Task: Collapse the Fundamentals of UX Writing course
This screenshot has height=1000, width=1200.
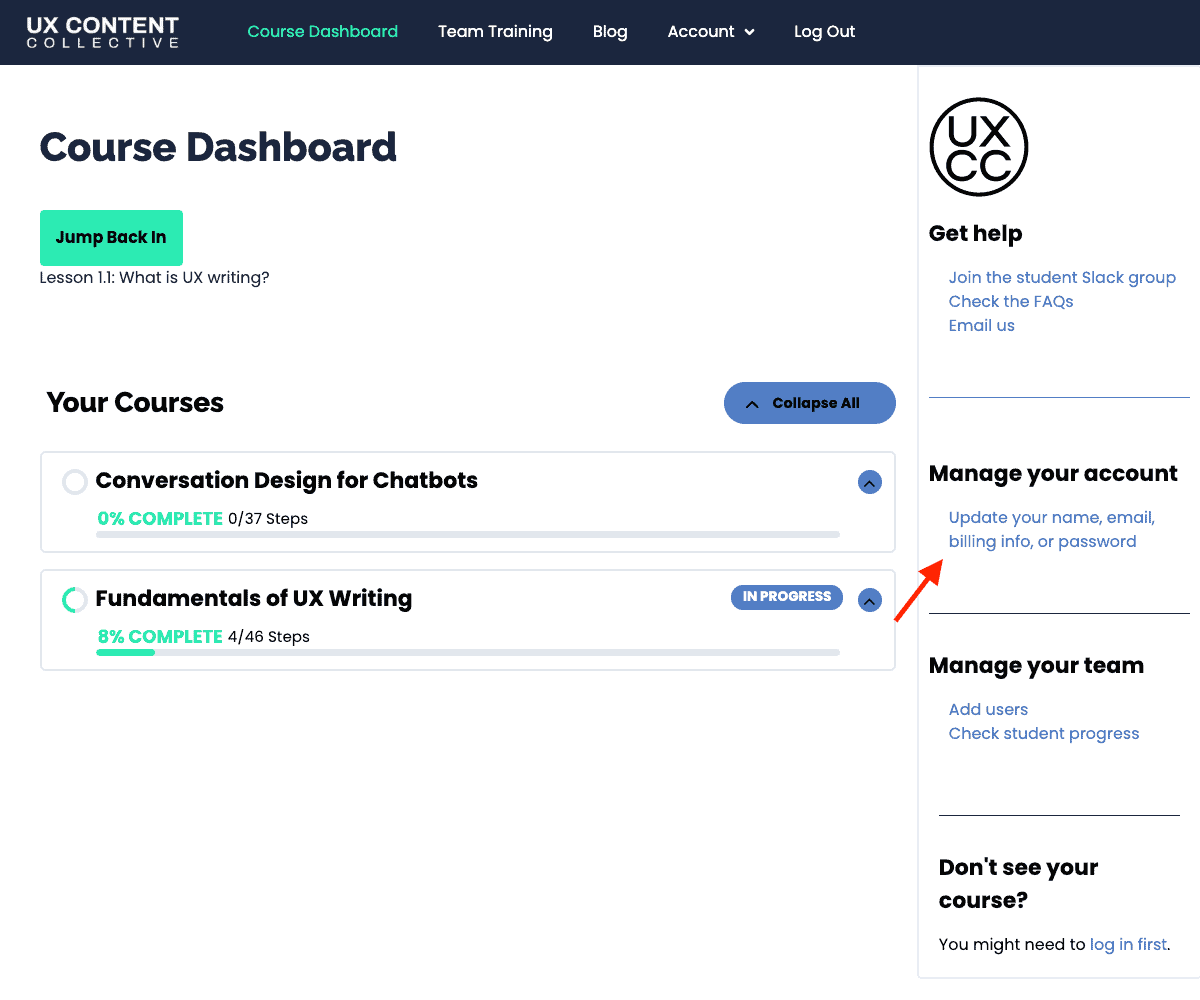Action: click(870, 601)
